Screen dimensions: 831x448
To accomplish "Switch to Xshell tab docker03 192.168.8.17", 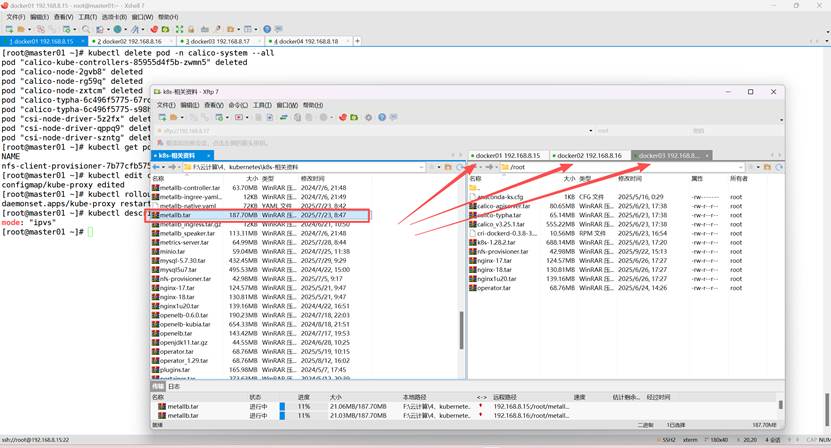I will pos(218,41).
